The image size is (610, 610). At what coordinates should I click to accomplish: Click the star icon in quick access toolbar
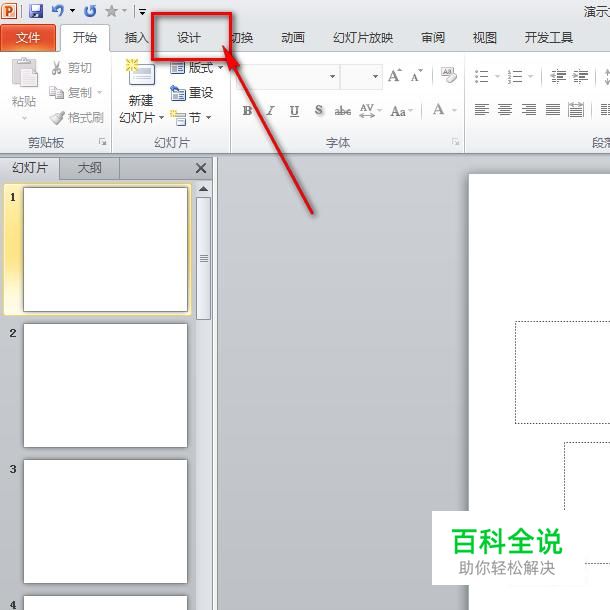(x=112, y=11)
